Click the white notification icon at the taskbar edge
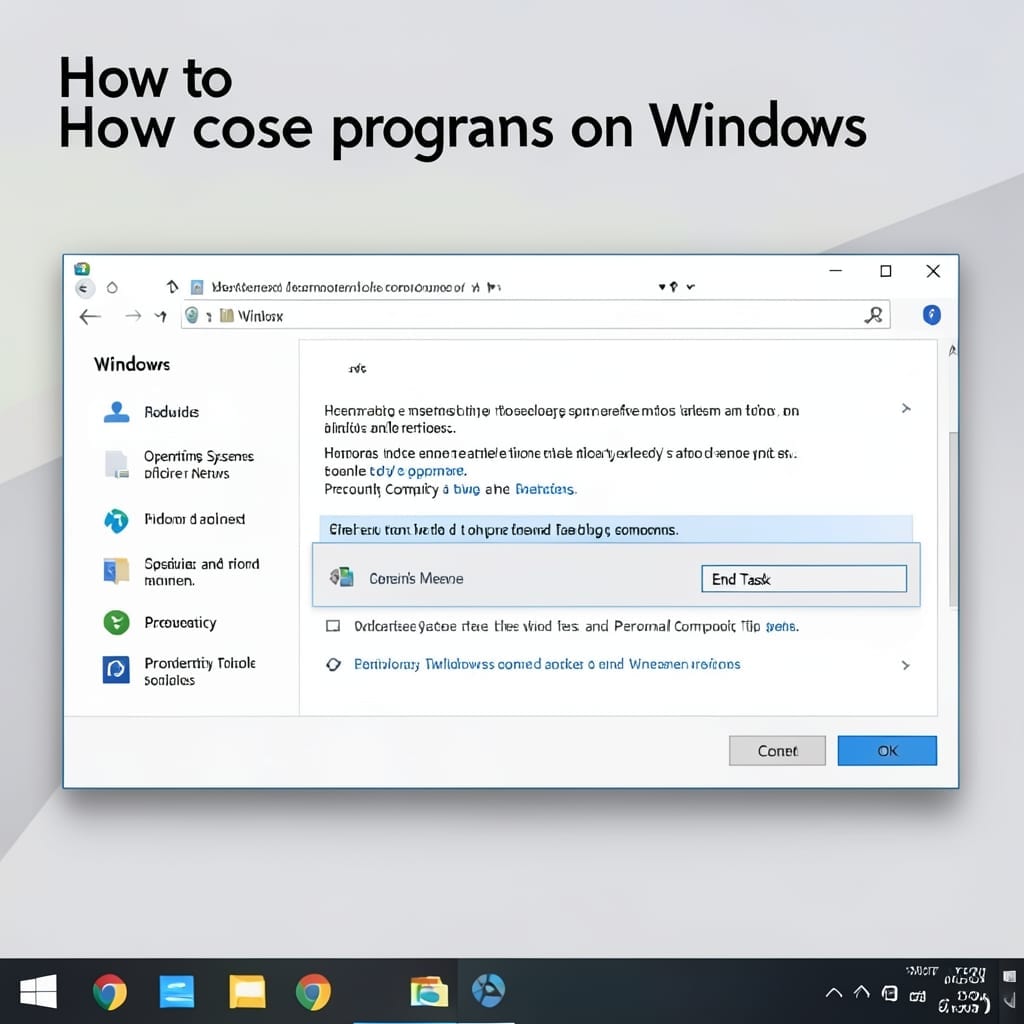The width and height of the screenshot is (1024, 1024). click(1010, 976)
